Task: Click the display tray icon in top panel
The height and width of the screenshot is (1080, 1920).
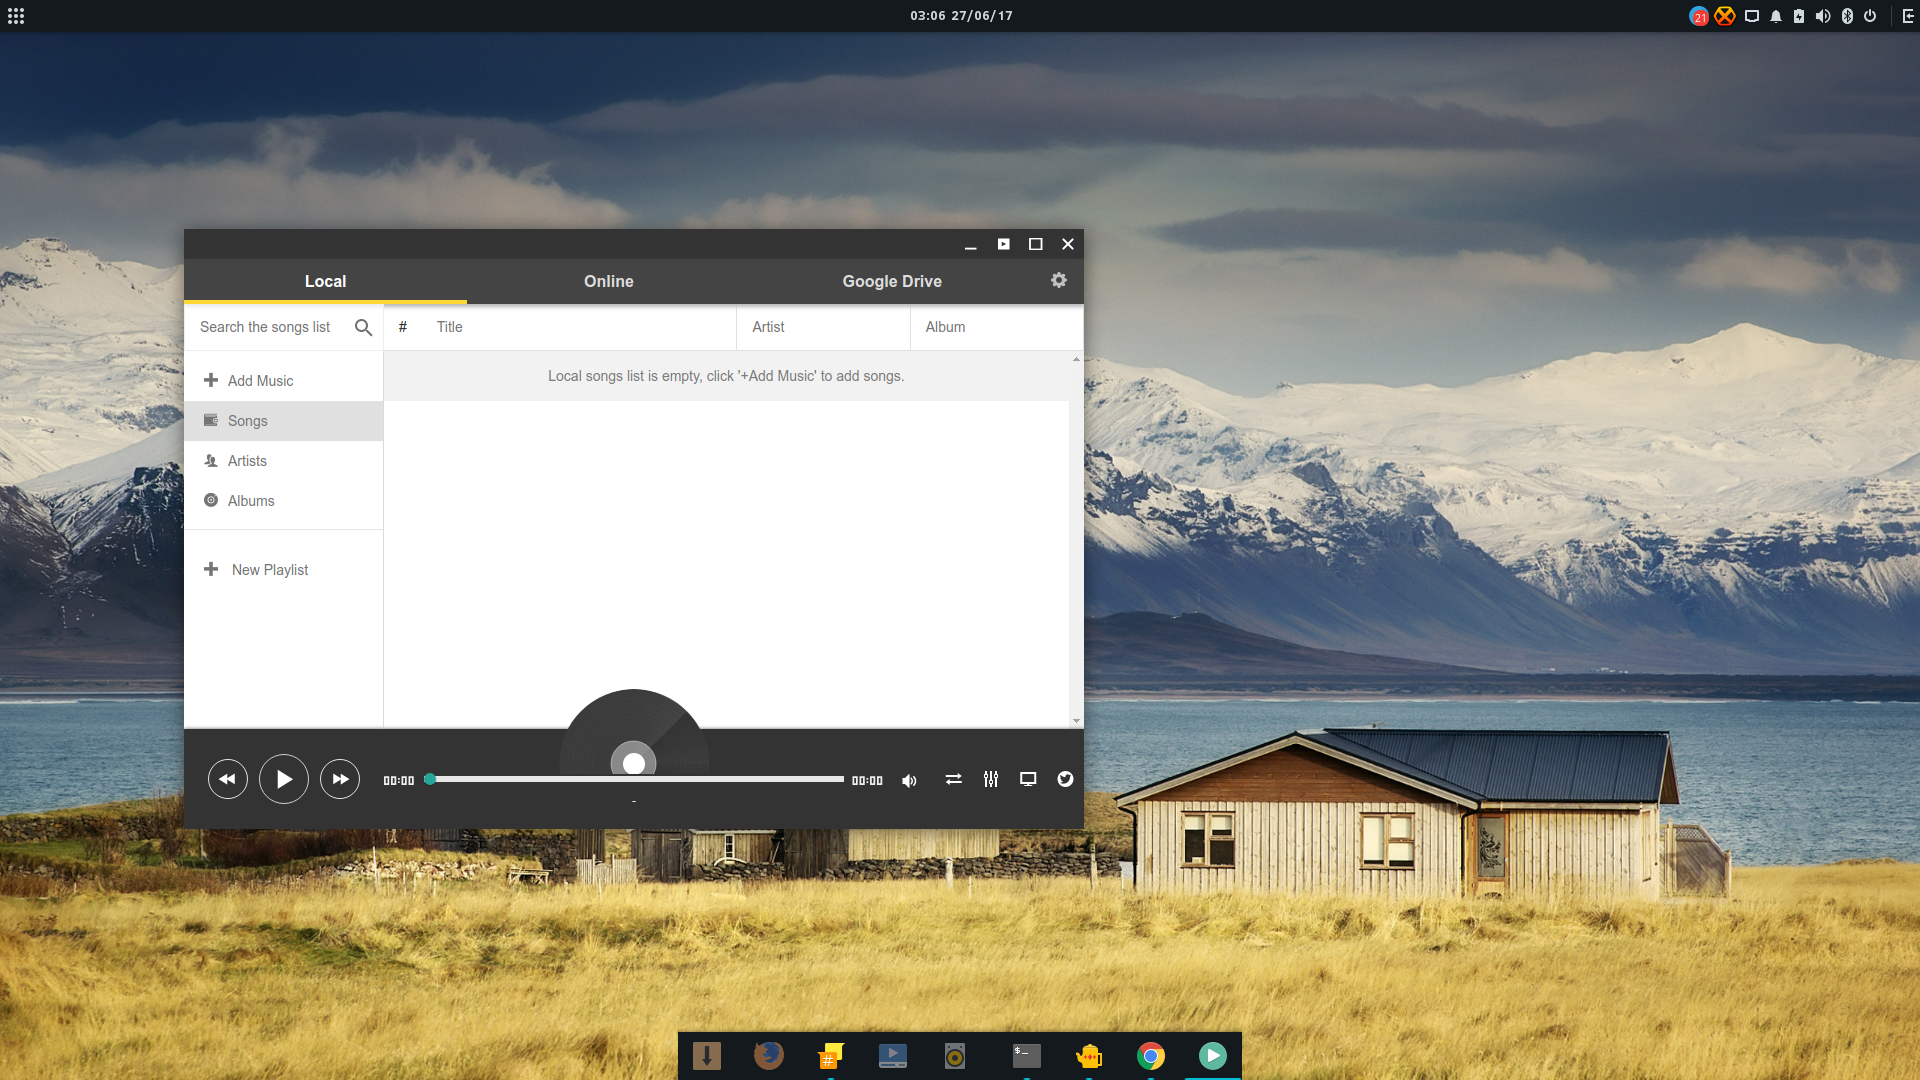Action: (1752, 16)
